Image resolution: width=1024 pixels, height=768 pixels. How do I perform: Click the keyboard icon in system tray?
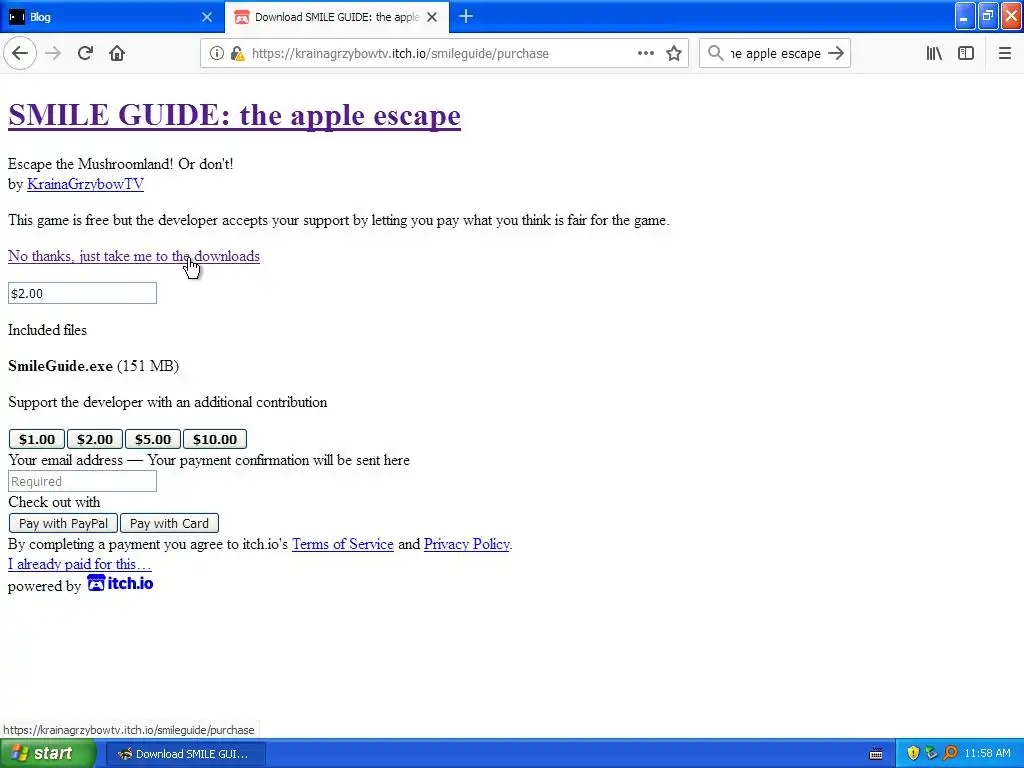(x=876, y=754)
